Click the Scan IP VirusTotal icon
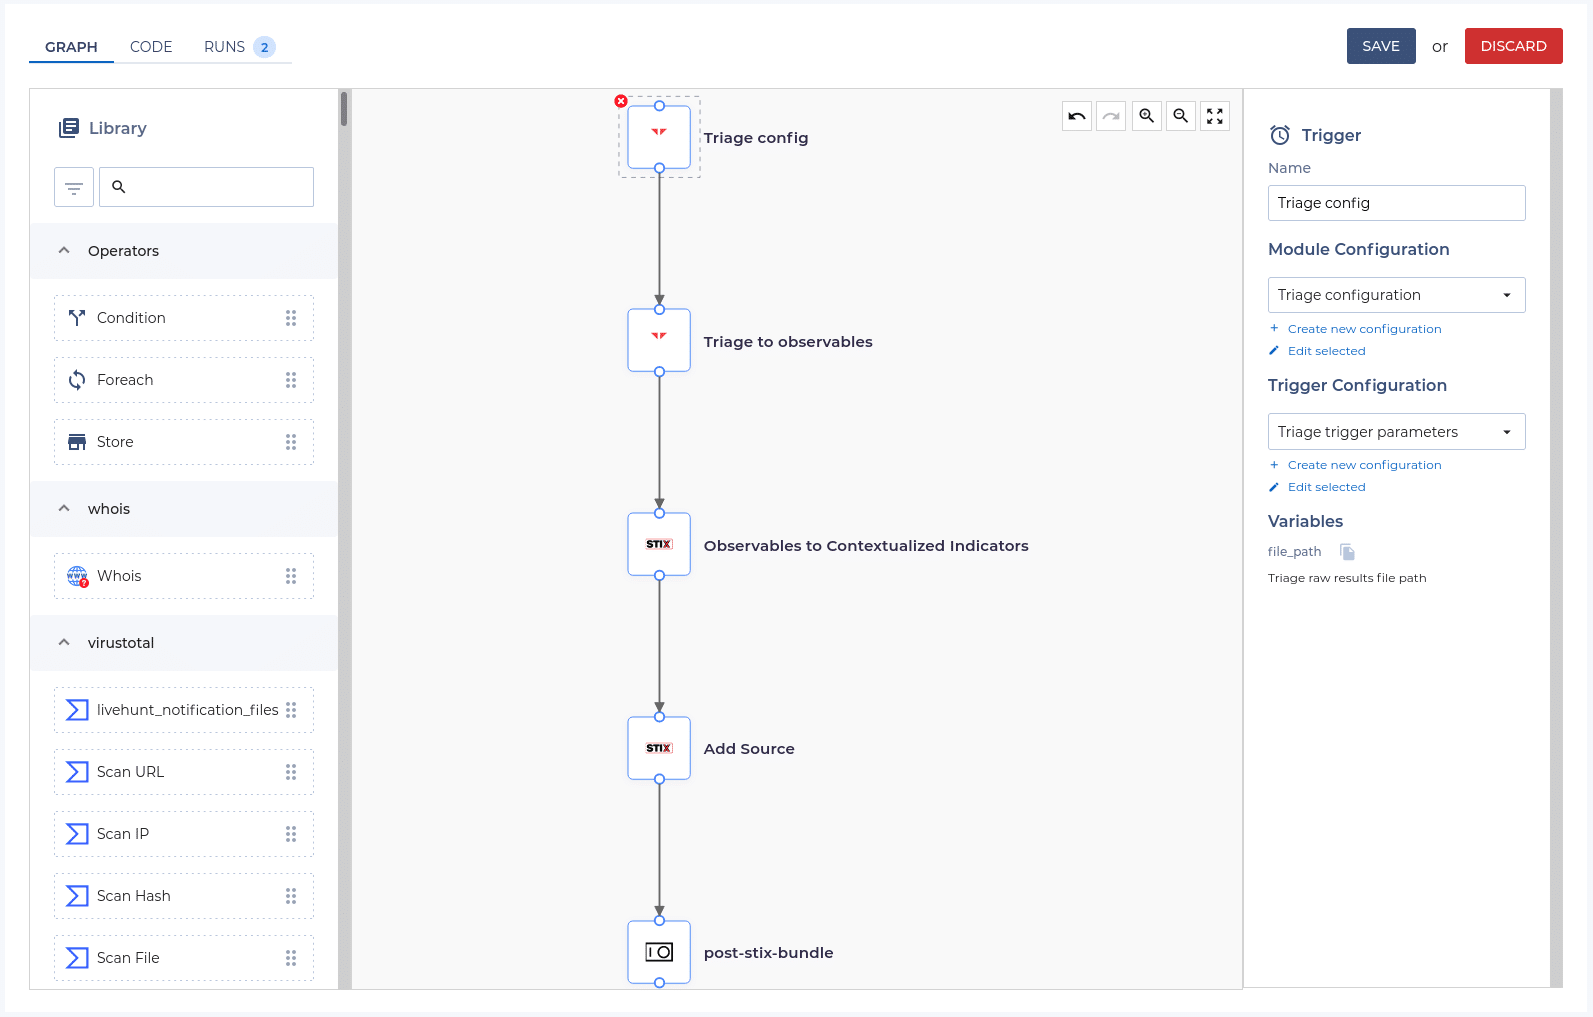 coord(77,834)
